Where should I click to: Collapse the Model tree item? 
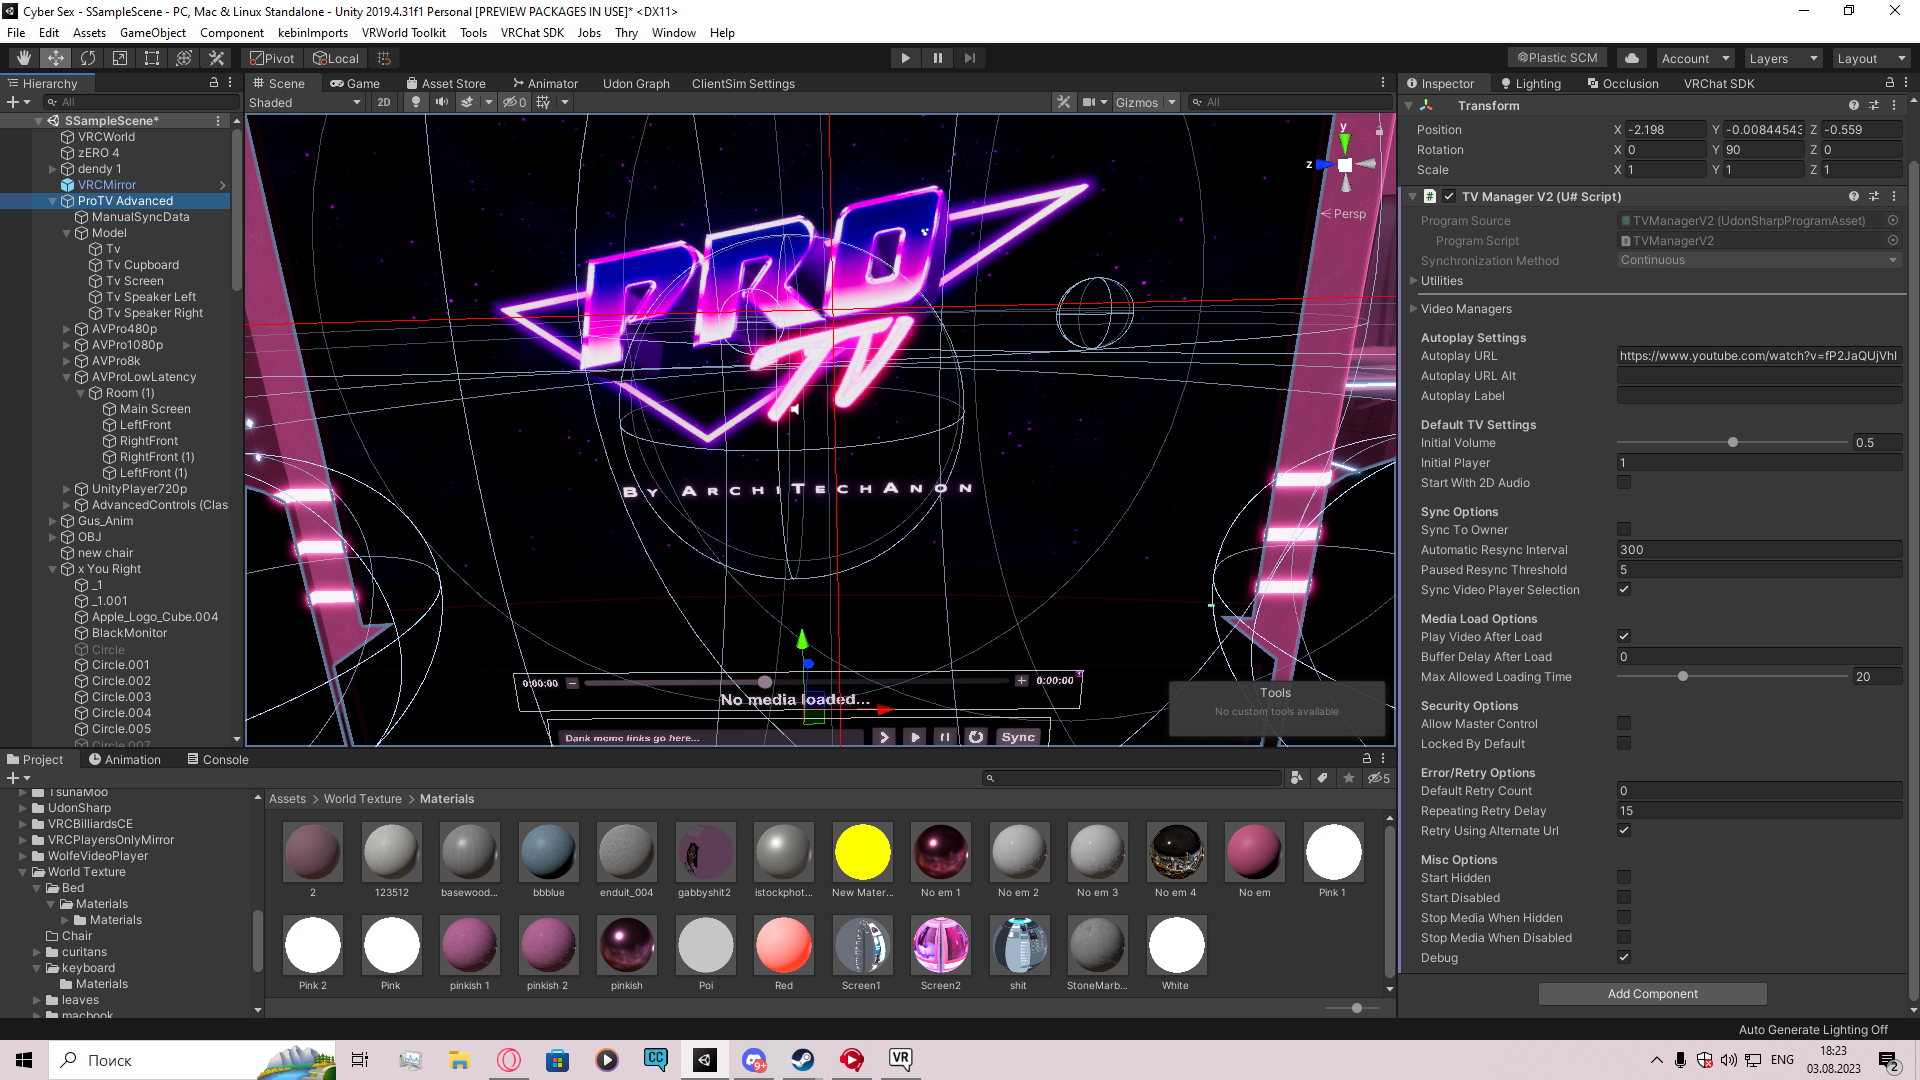(67, 233)
